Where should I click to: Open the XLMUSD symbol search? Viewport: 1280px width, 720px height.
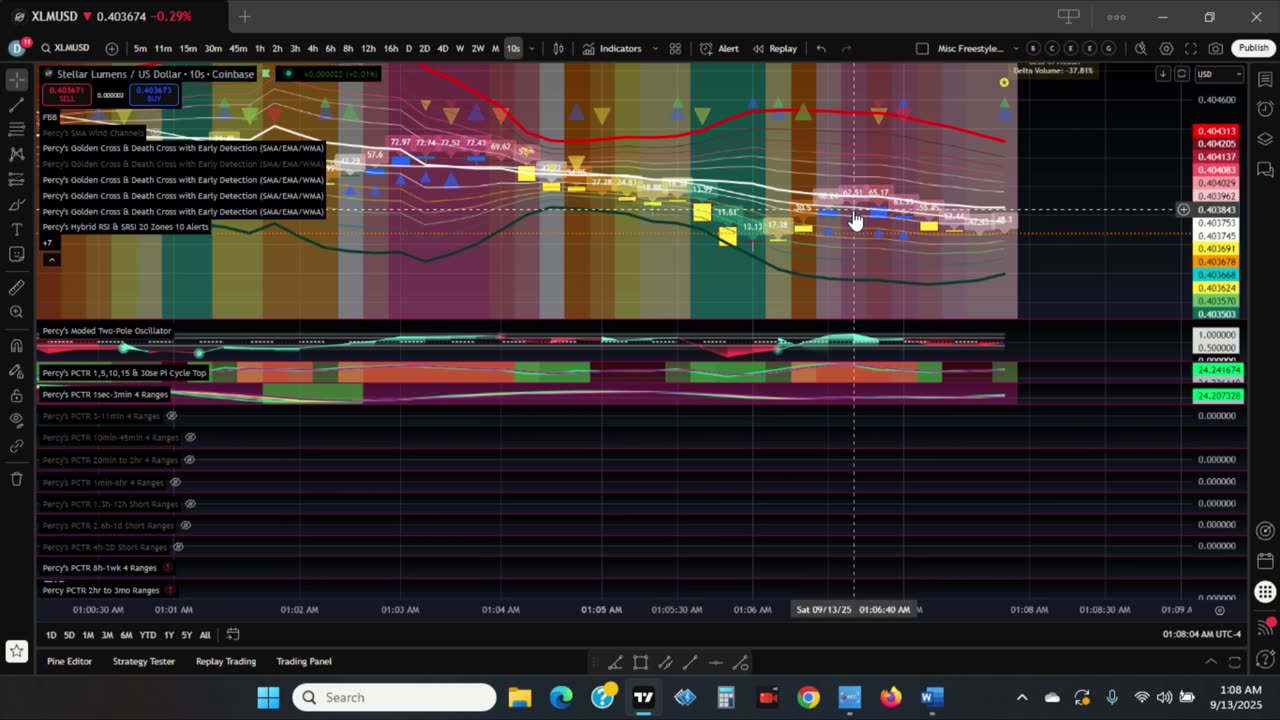pos(65,48)
